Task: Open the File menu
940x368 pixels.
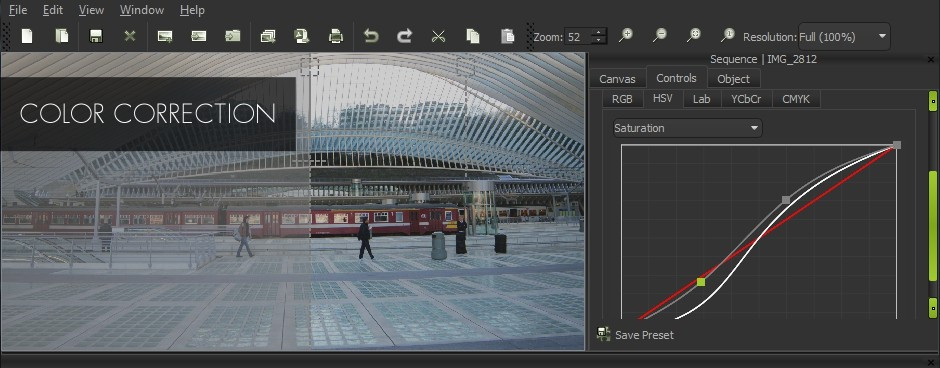Action: click(18, 10)
